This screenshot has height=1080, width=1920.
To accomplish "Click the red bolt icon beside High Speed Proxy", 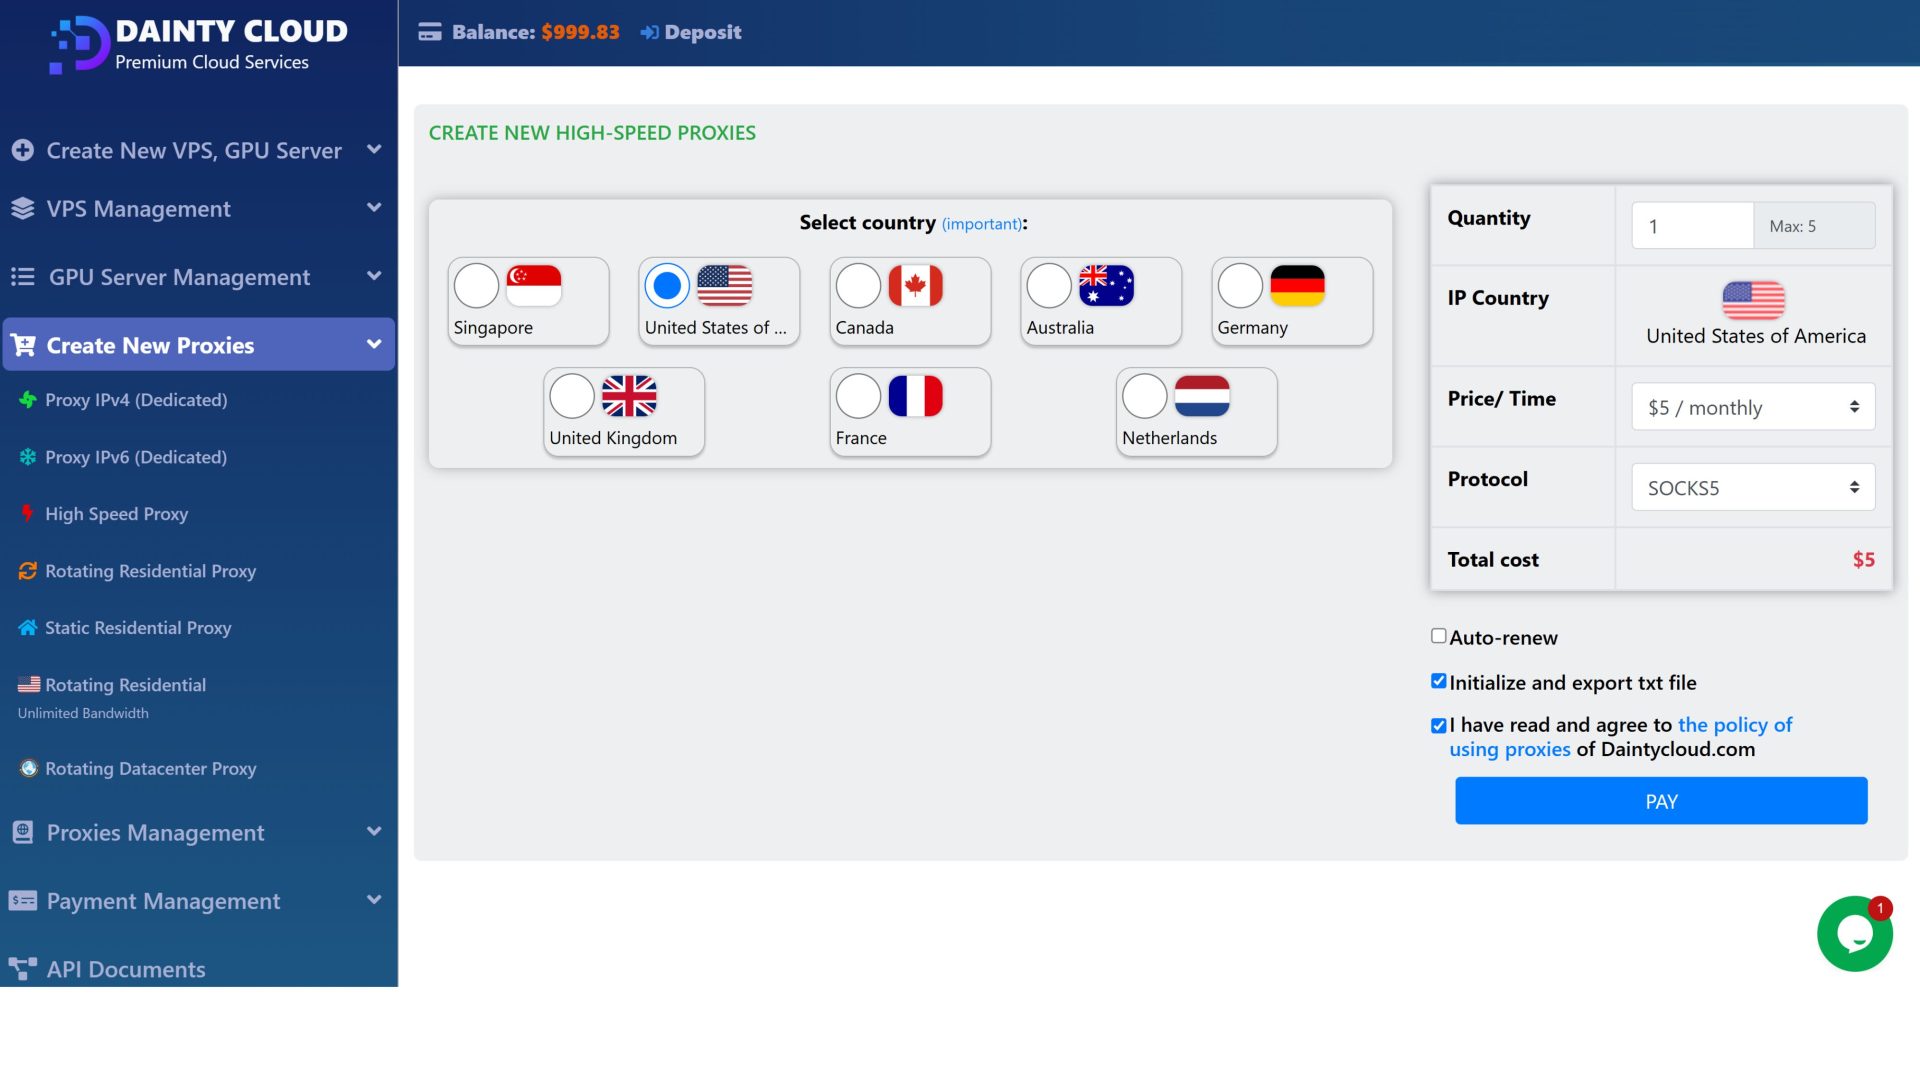I will 27,513.
